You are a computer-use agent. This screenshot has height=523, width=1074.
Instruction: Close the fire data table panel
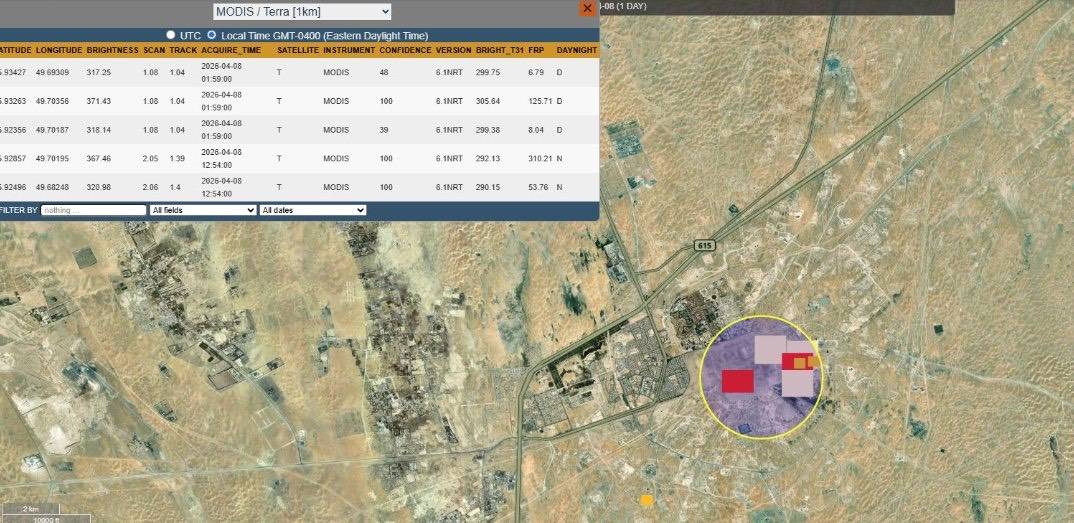tap(587, 8)
